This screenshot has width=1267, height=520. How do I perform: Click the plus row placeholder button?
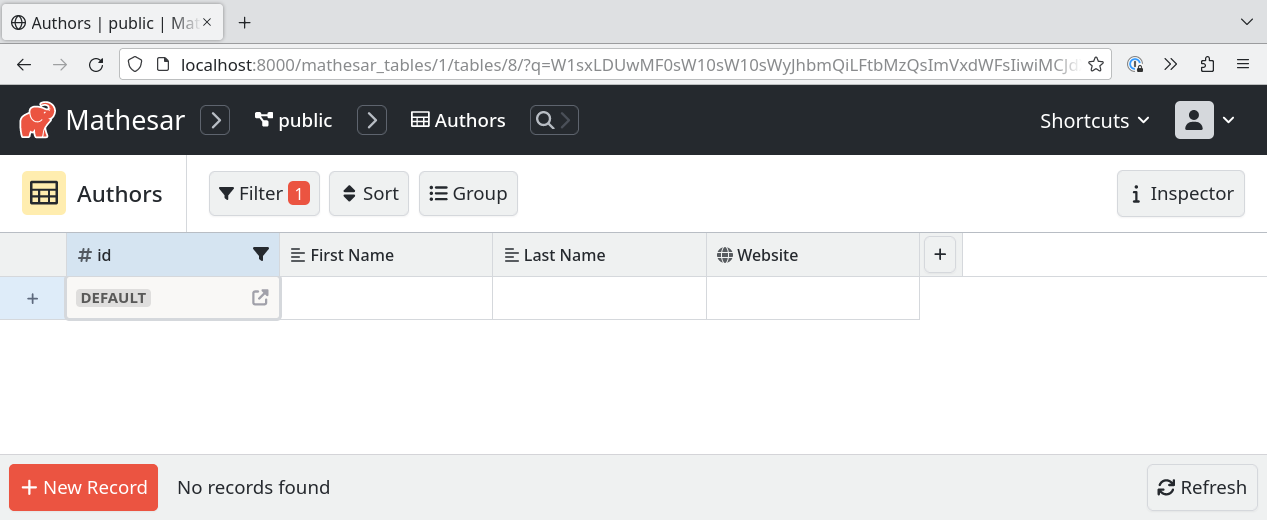click(x=32, y=298)
